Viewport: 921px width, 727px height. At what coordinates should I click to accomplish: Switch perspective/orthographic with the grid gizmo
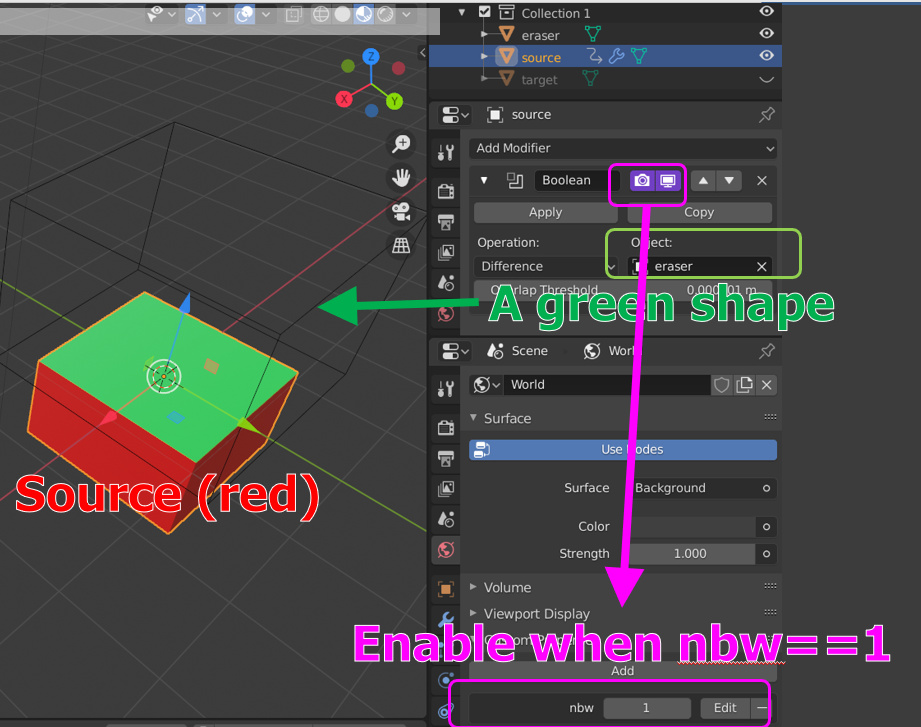[402, 245]
